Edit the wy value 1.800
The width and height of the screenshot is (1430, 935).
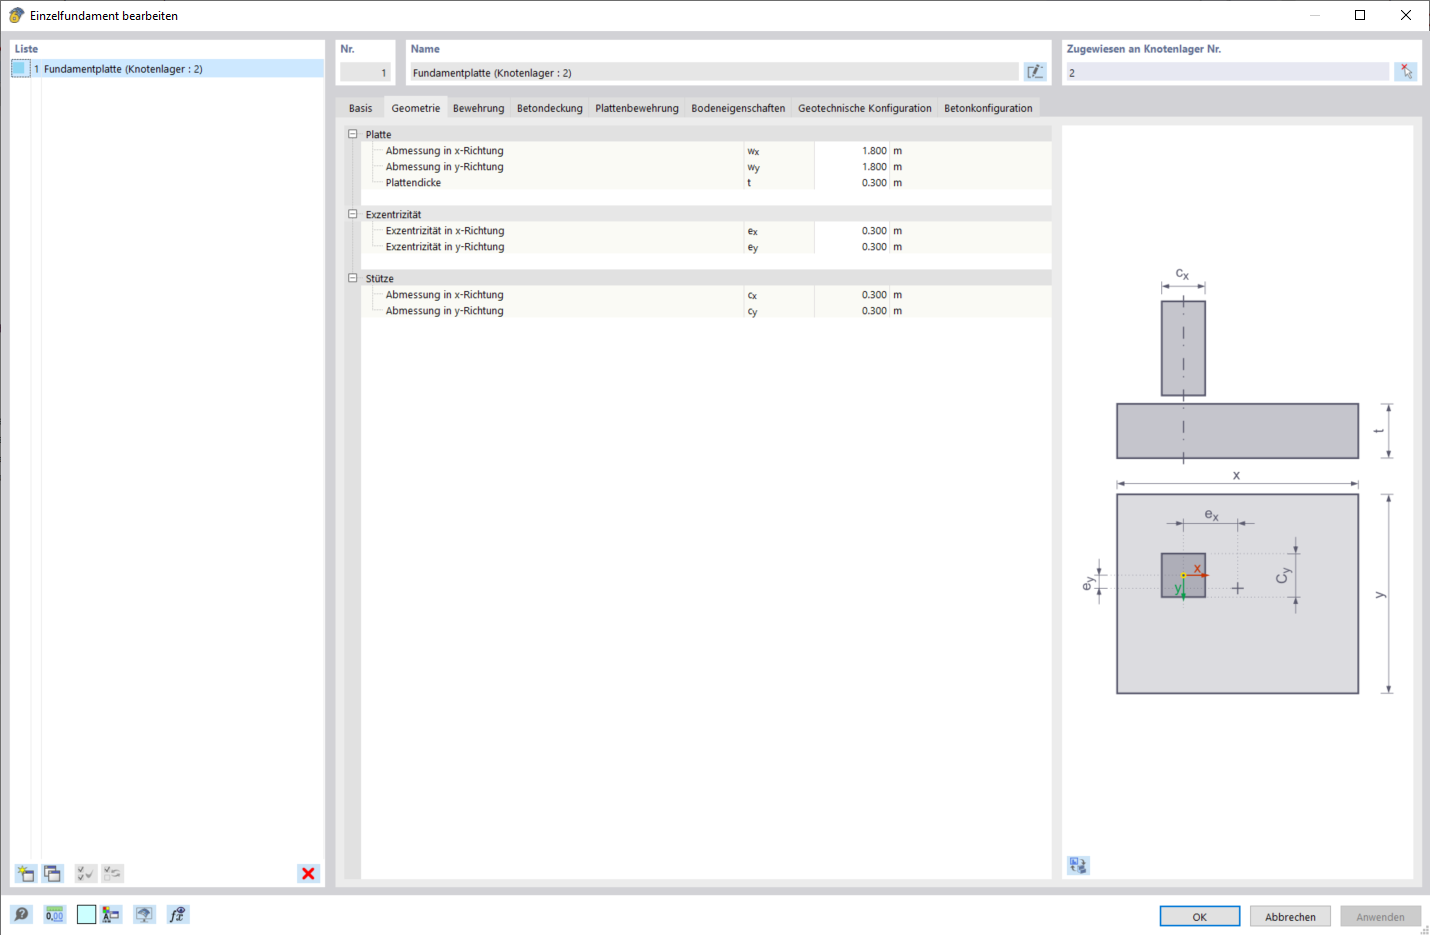pyautogui.click(x=851, y=167)
